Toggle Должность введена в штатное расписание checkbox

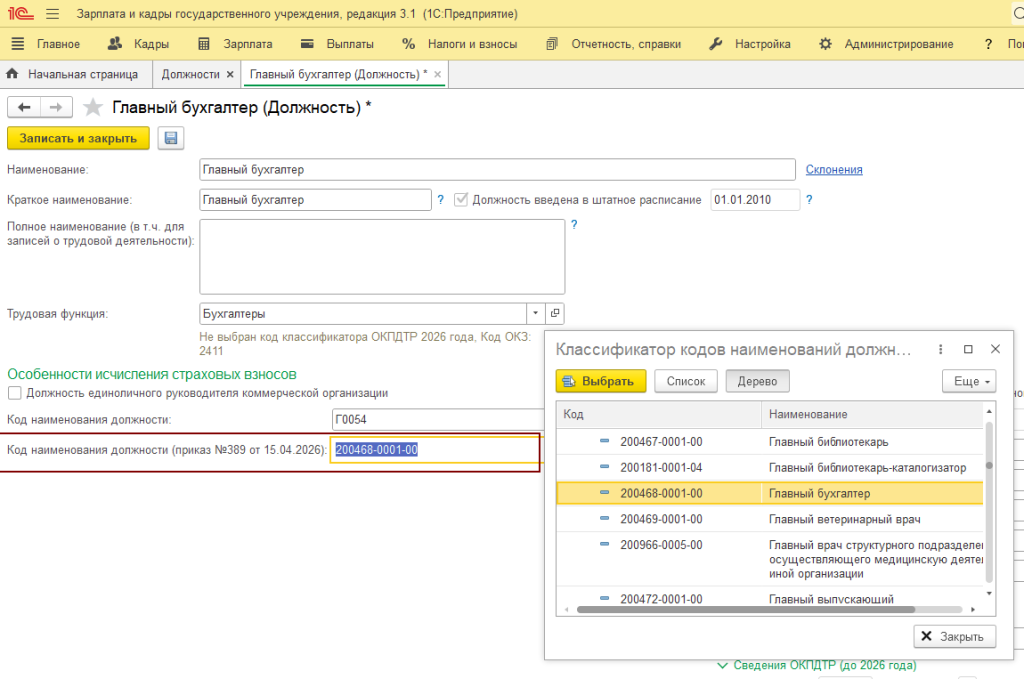pyautogui.click(x=461, y=200)
